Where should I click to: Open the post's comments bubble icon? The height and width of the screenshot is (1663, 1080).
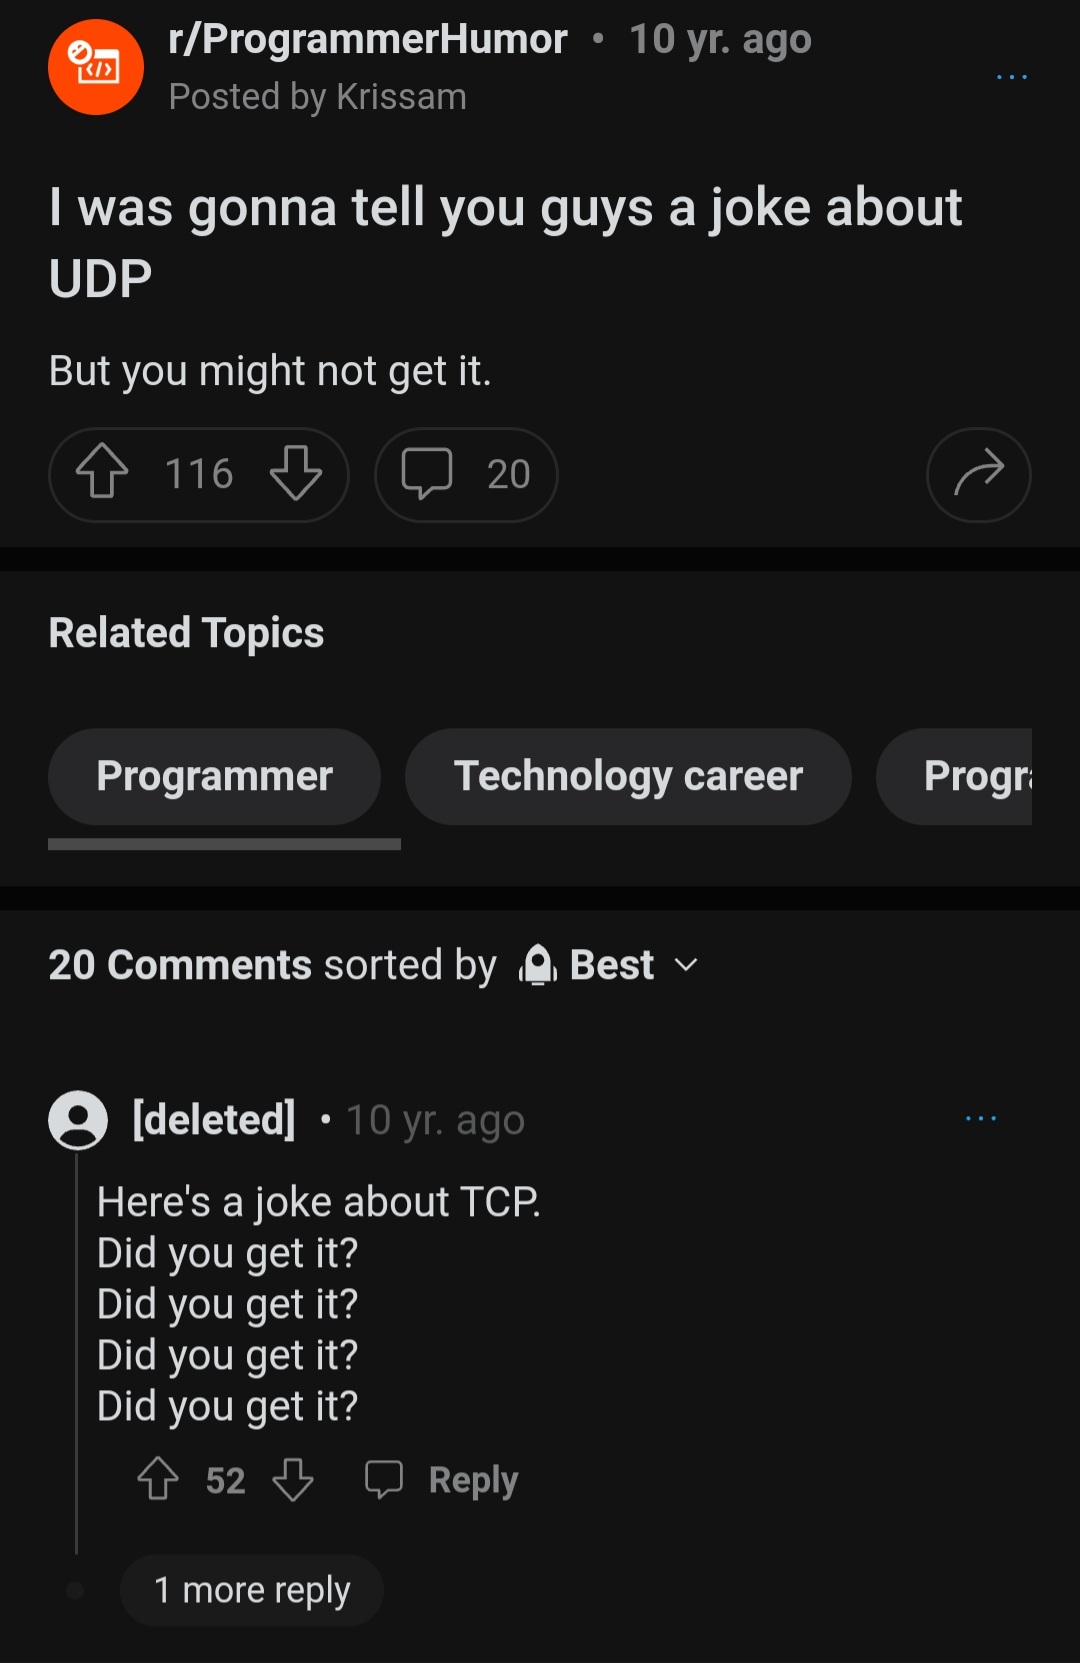[427, 473]
